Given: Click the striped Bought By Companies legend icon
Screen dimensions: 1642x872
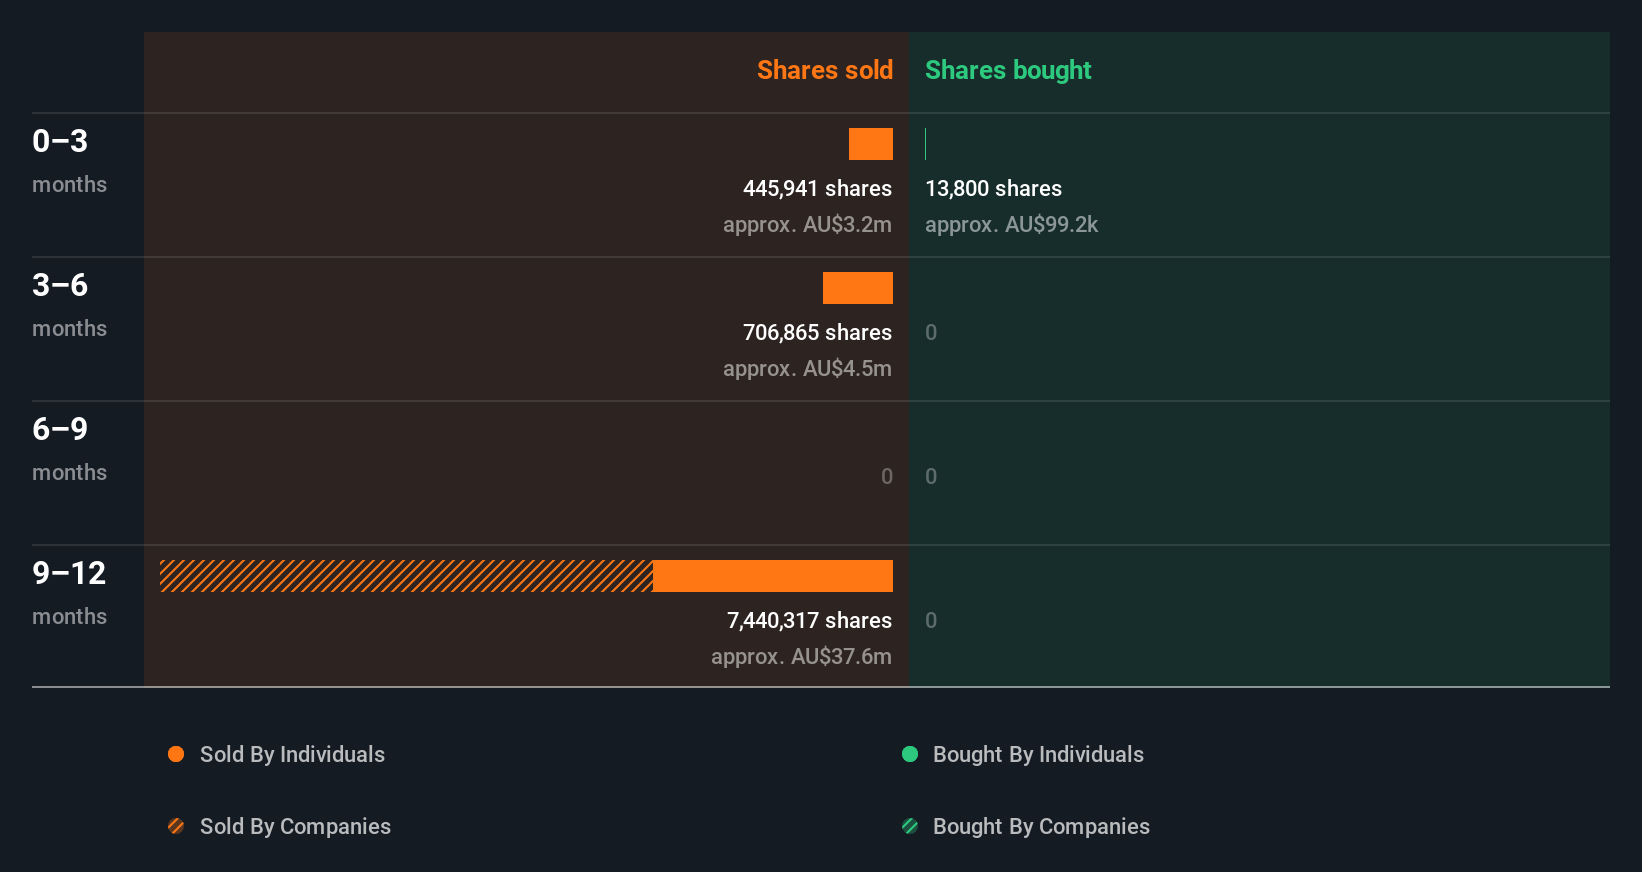Looking at the screenshot, I should [910, 826].
